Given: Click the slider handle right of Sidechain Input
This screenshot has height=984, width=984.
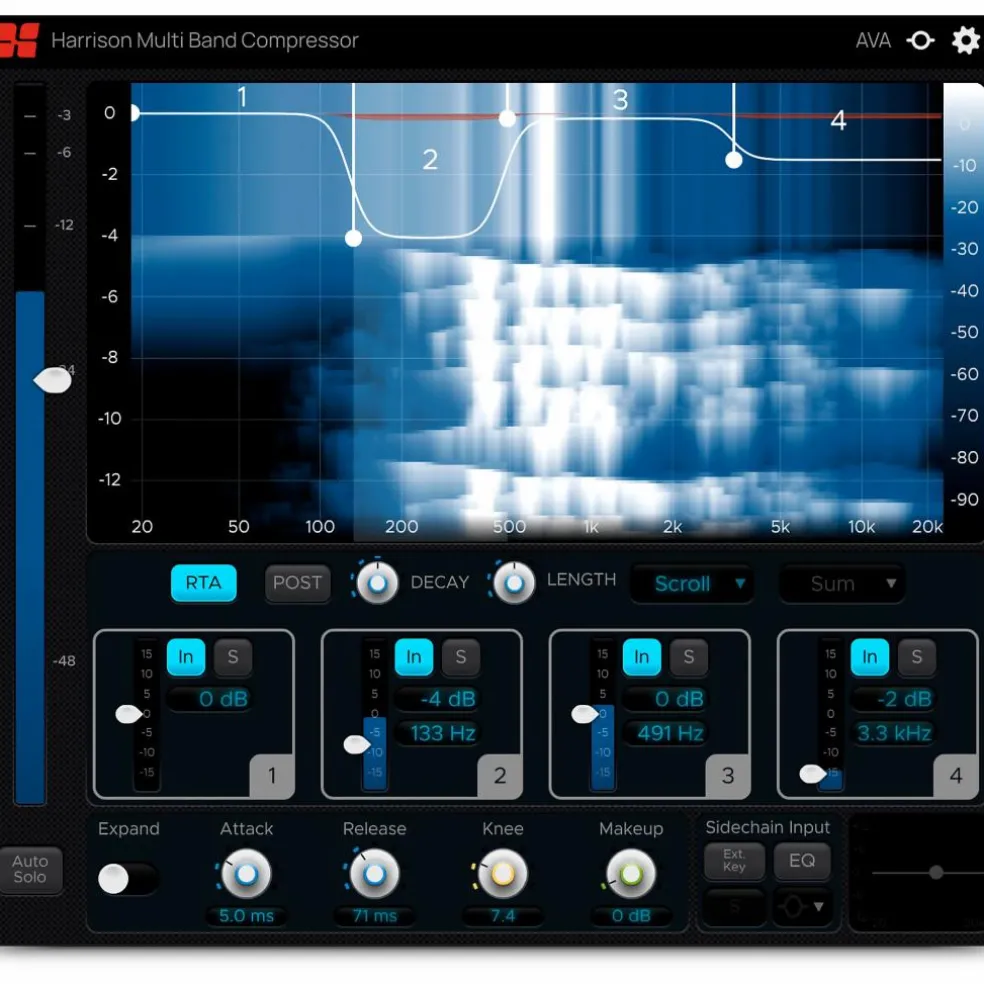Looking at the screenshot, I should point(936,872).
